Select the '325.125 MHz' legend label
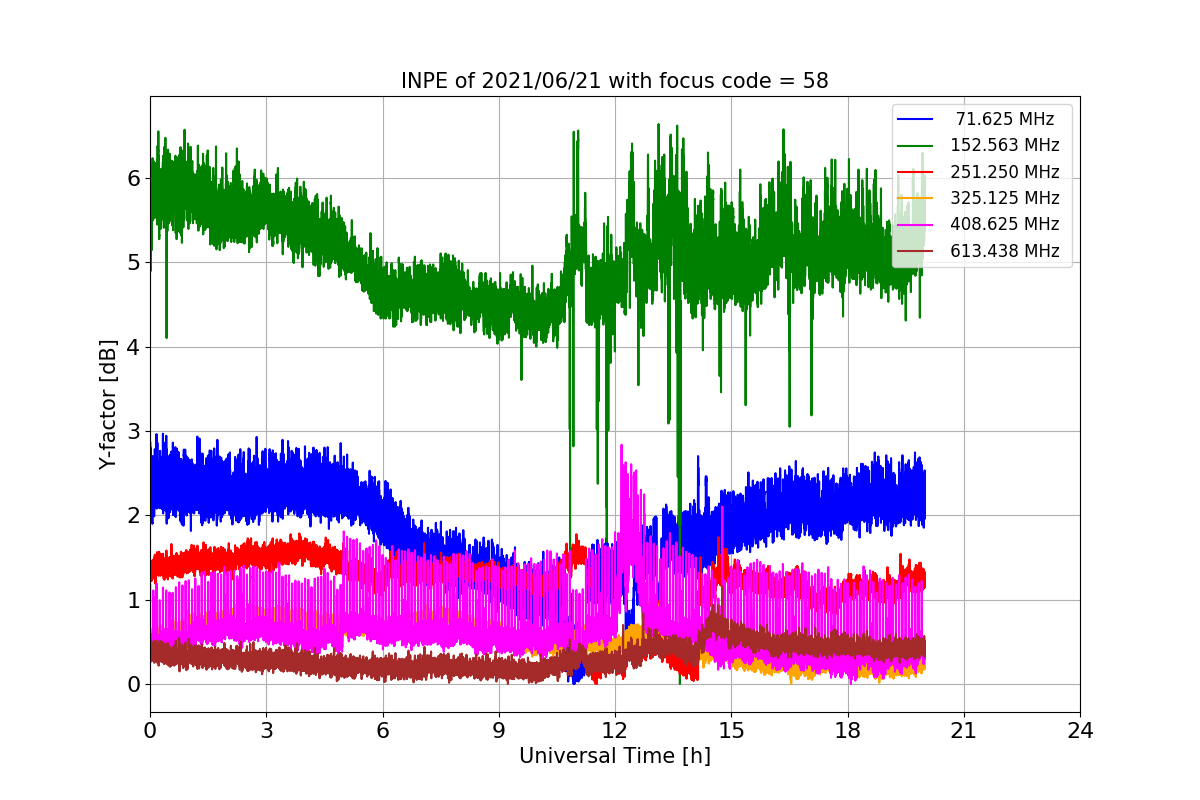The width and height of the screenshot is (1200, 800). (1005, 198)
